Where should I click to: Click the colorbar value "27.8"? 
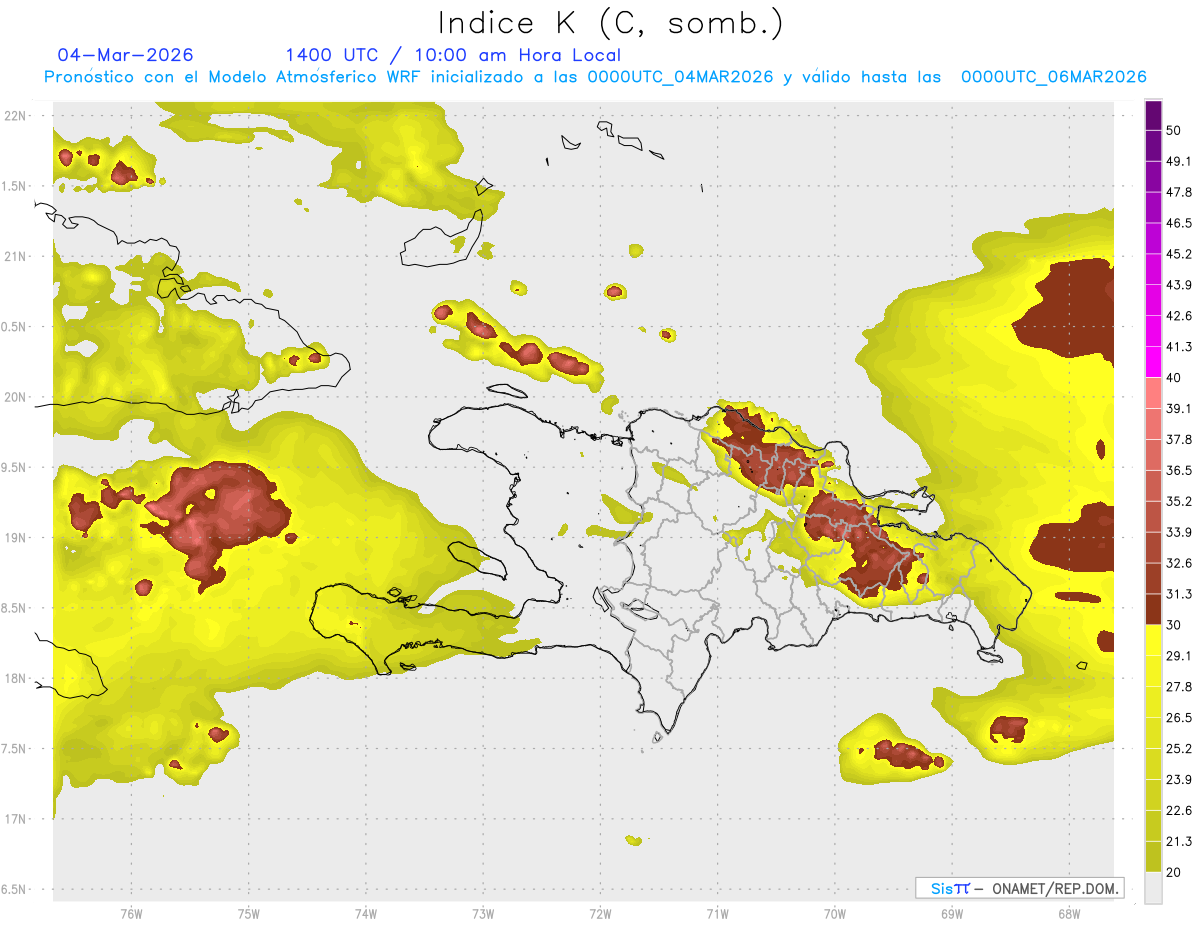[x=1179, y=687]
